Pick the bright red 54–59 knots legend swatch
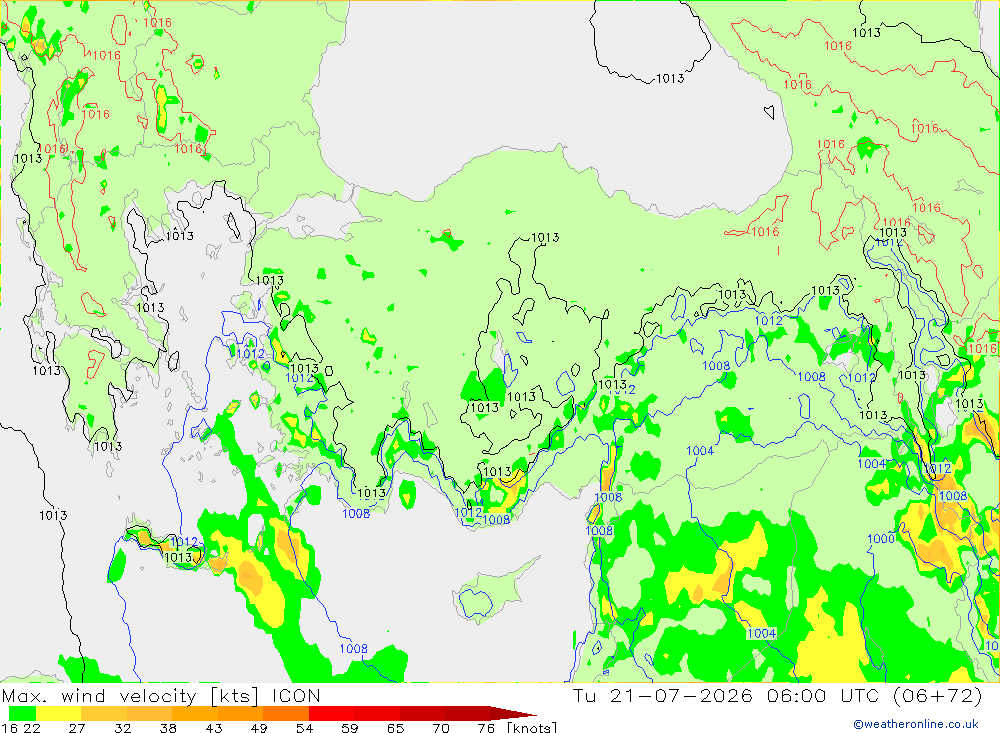The height and width of the screenshot is (733, 1000). [x=331, y=713]
